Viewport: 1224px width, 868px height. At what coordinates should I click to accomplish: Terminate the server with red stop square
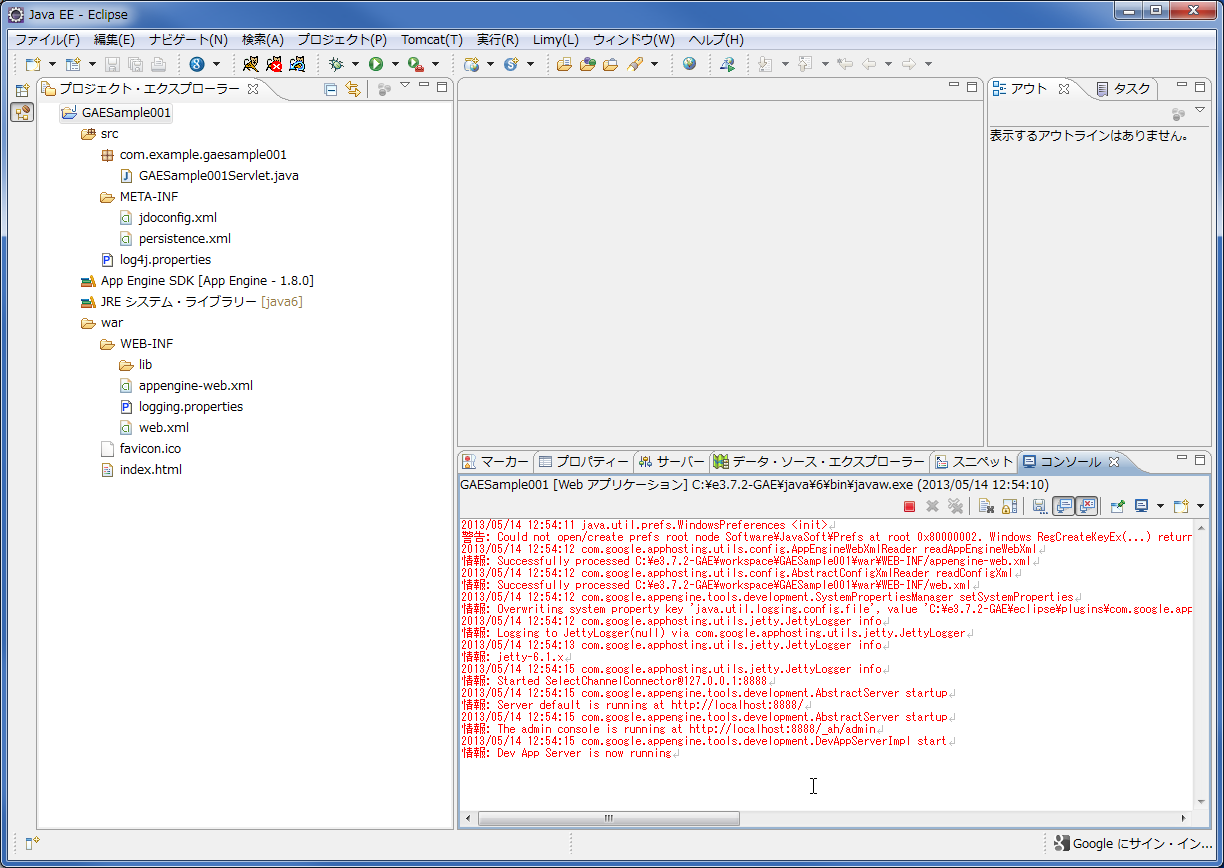point(909,507)
